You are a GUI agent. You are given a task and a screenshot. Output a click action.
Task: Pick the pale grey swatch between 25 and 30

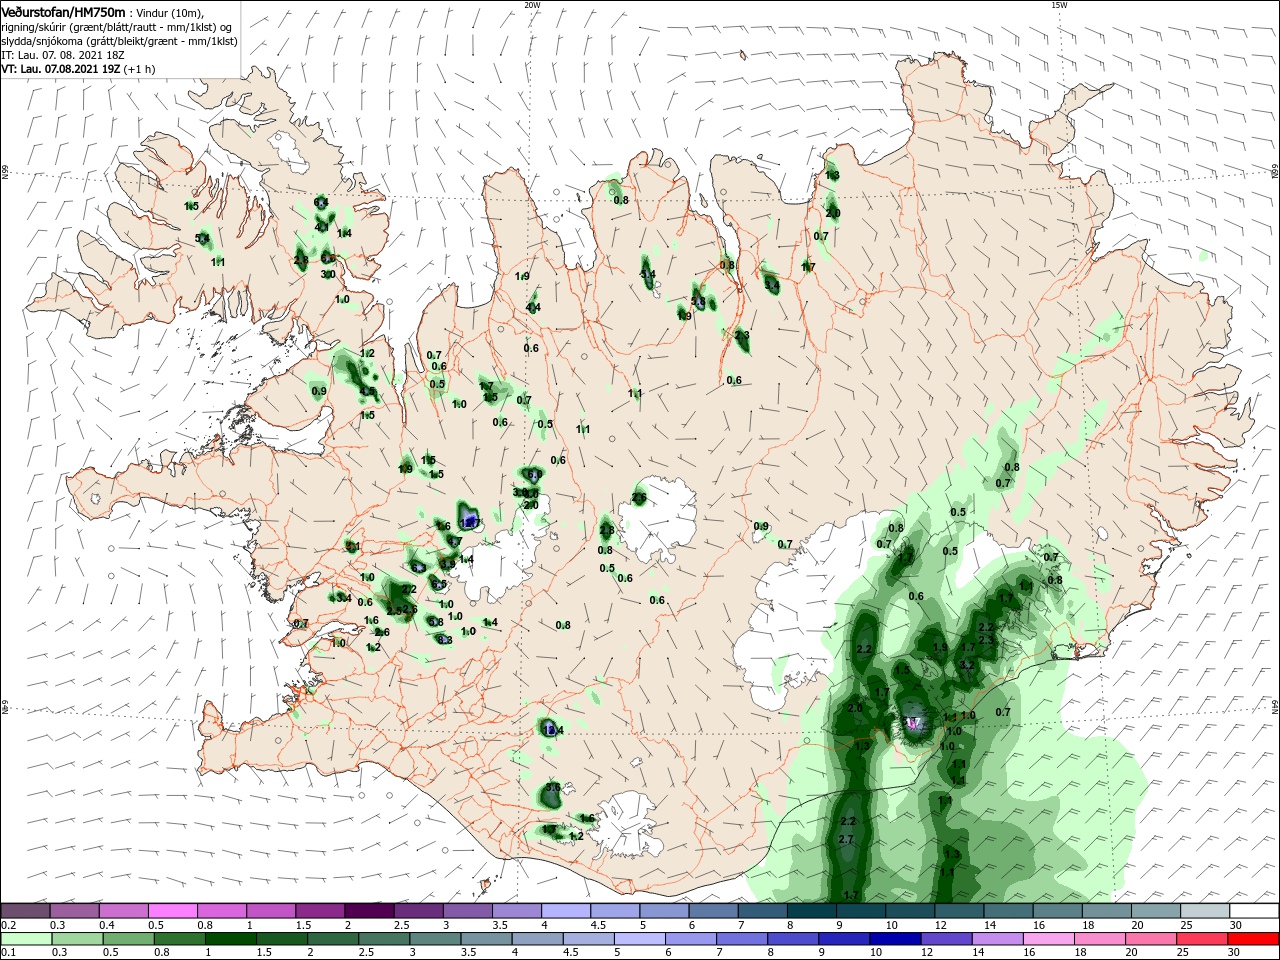1203,910
